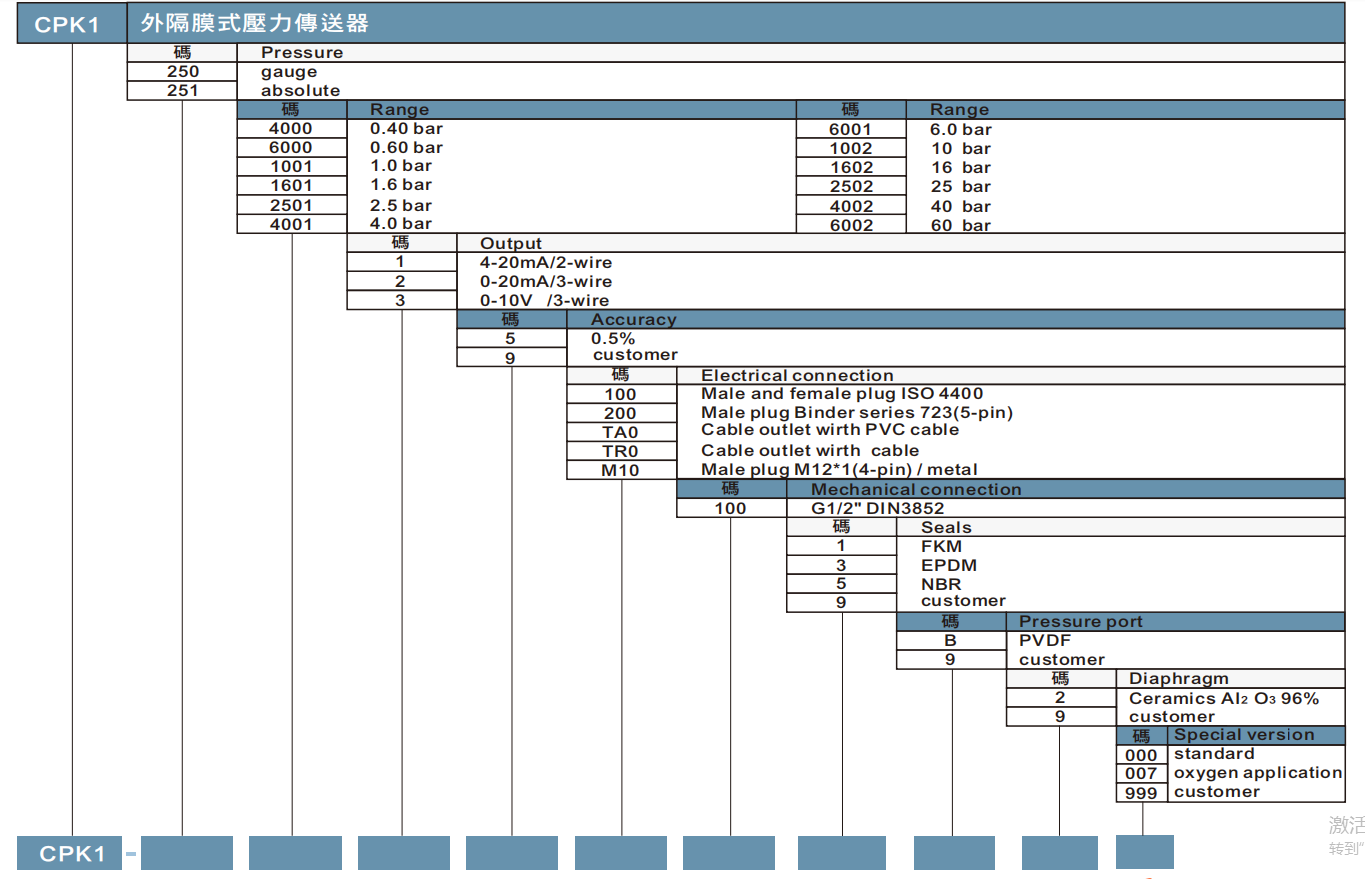Click electrical connection code 200

[x=621, y=413]
